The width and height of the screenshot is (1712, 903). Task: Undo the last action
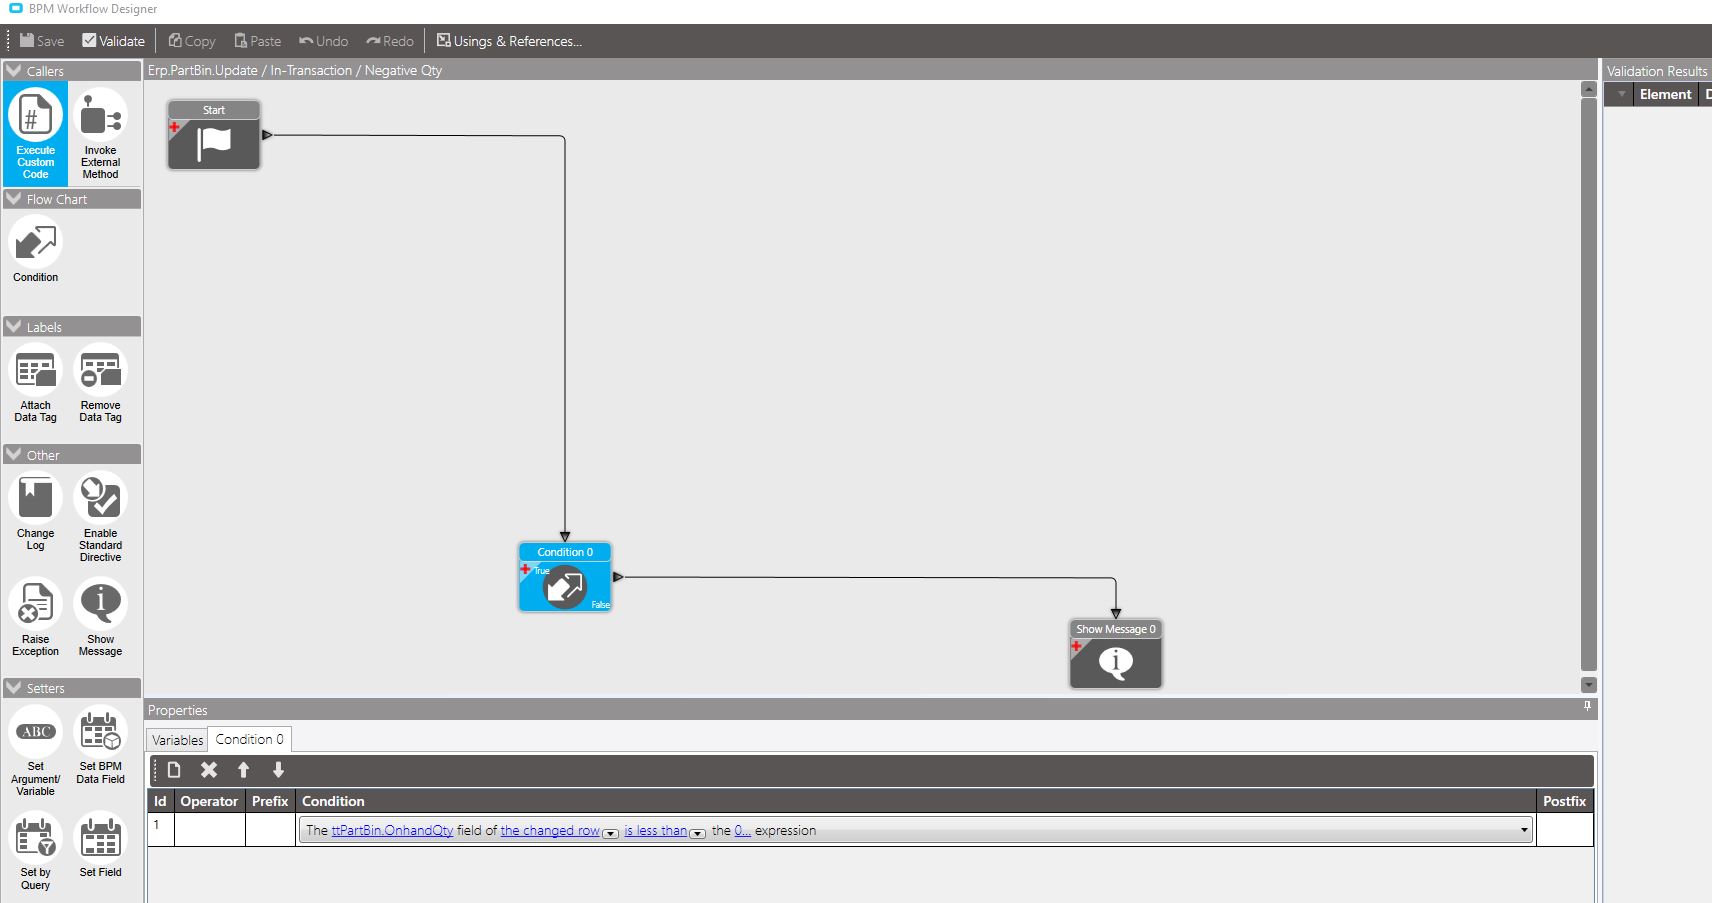click(324, 41)
